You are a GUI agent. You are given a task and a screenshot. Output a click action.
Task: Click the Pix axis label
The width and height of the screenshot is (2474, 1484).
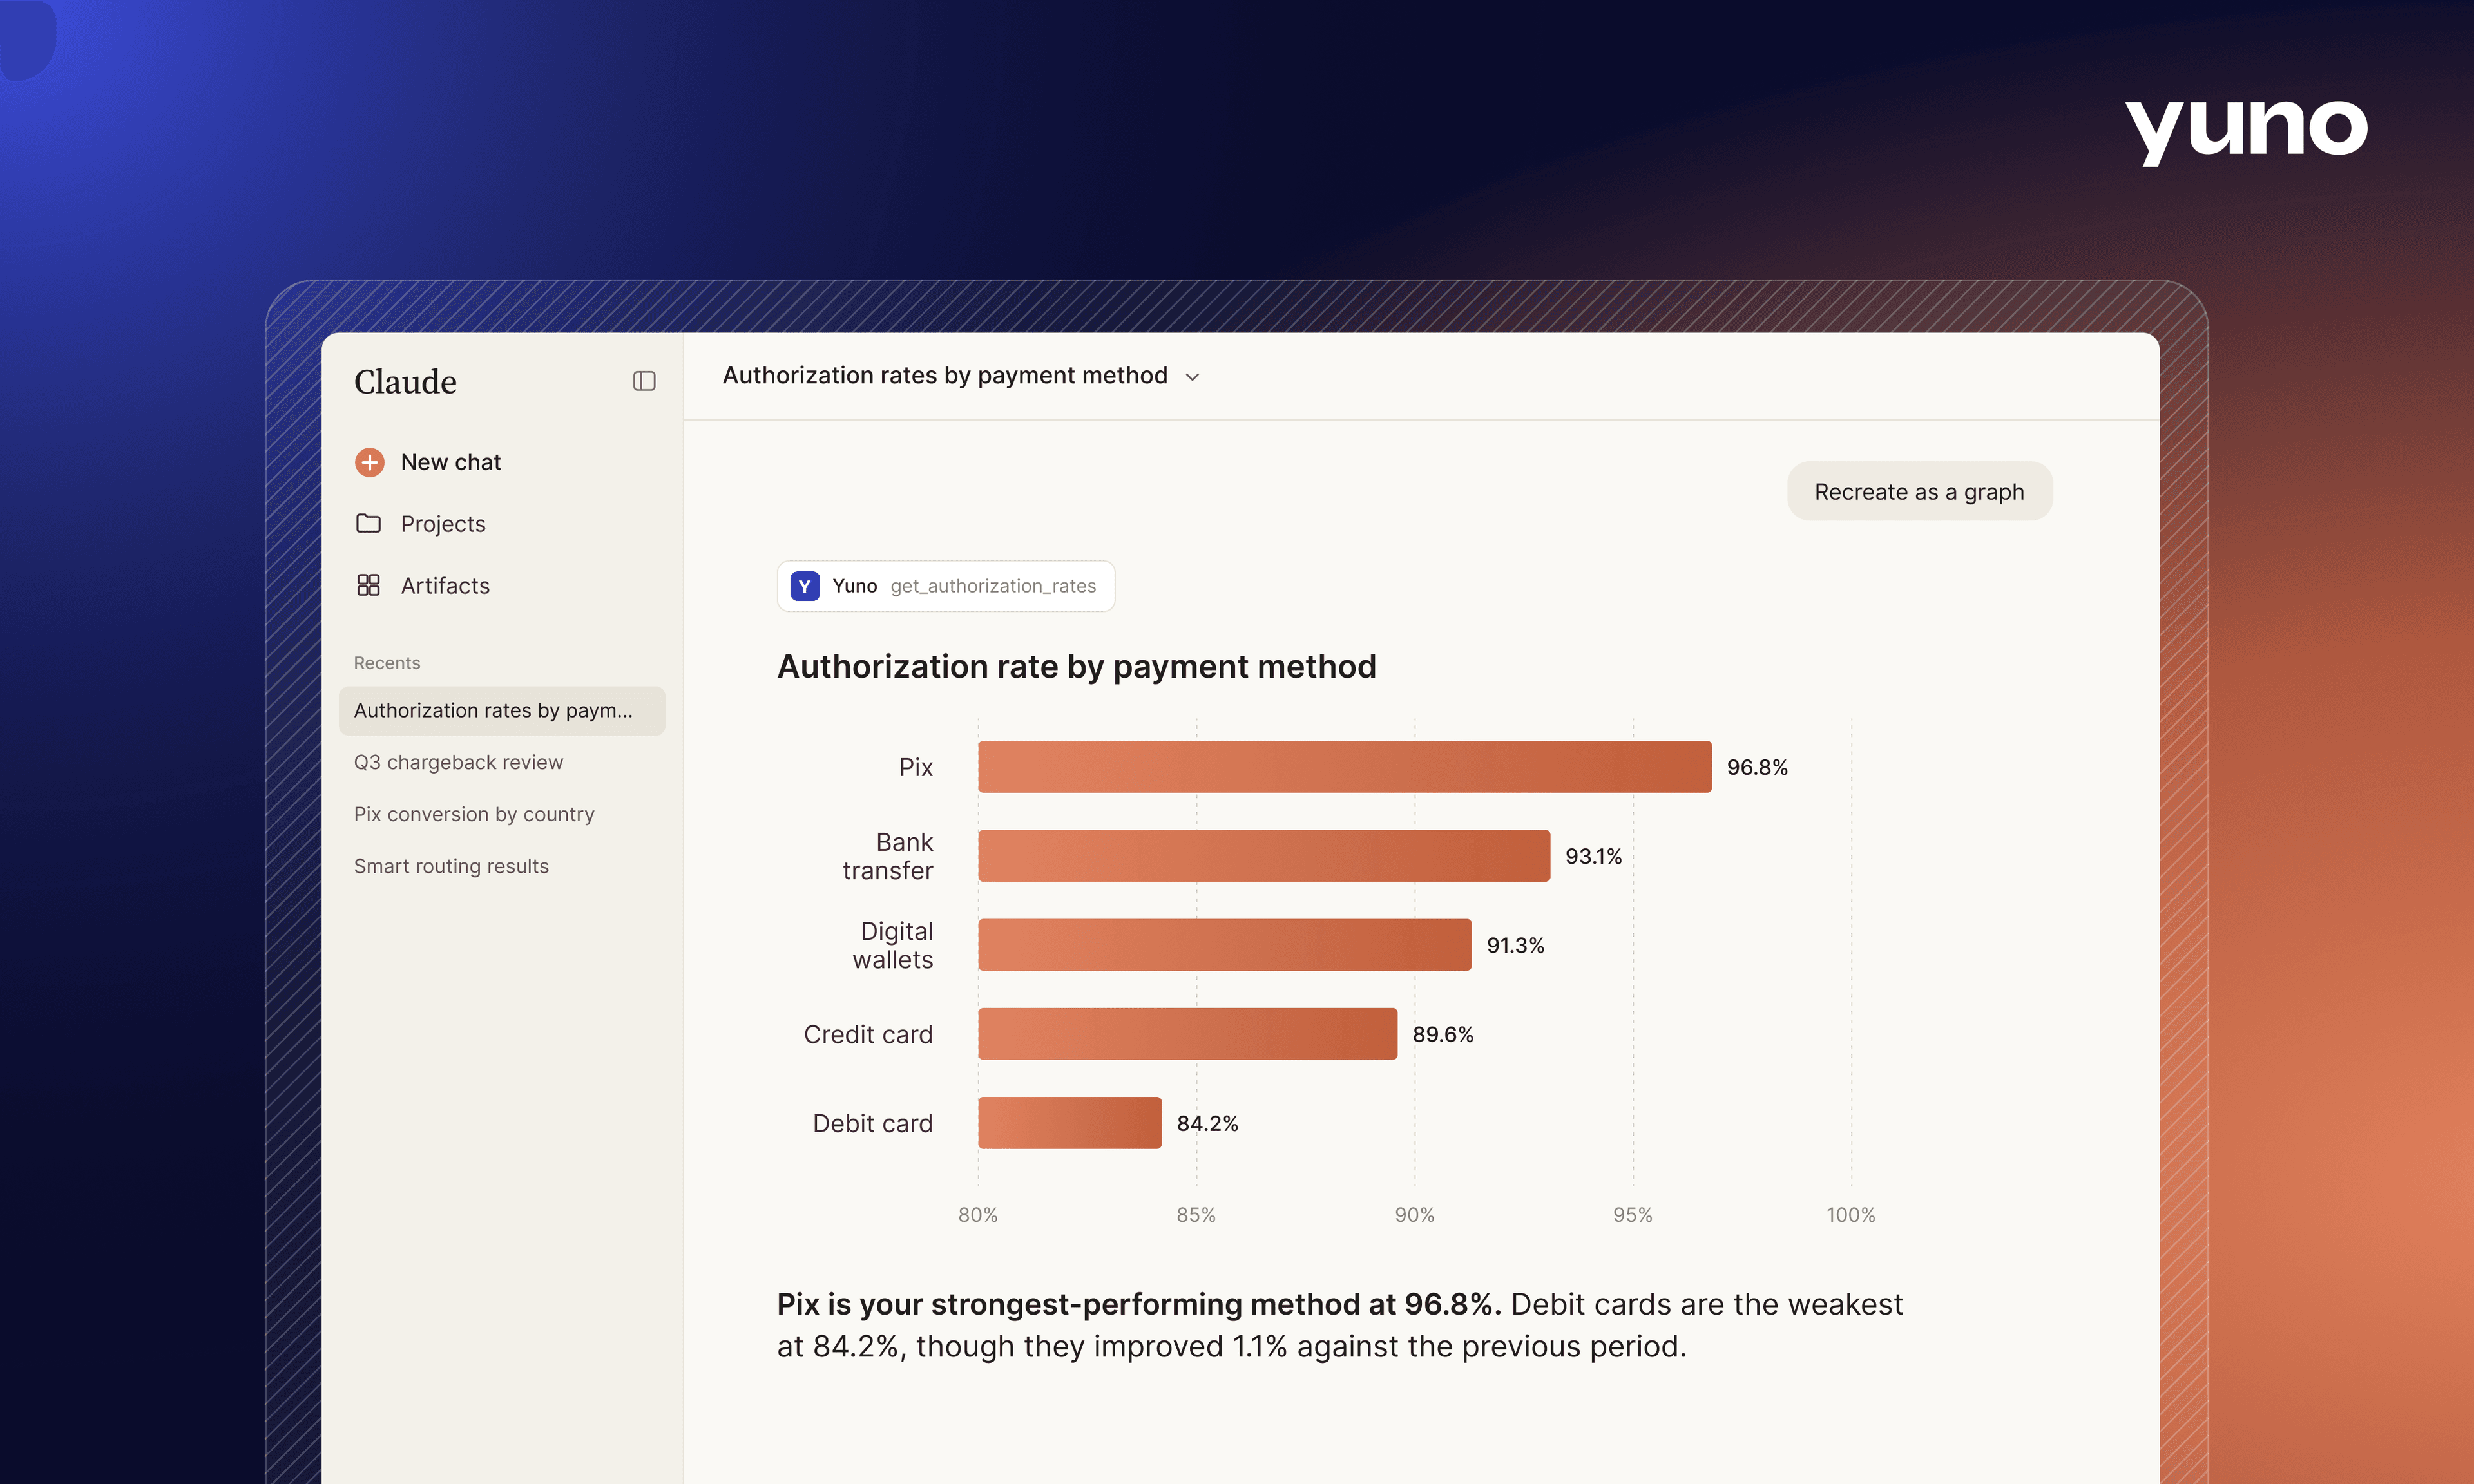[915, 767]
